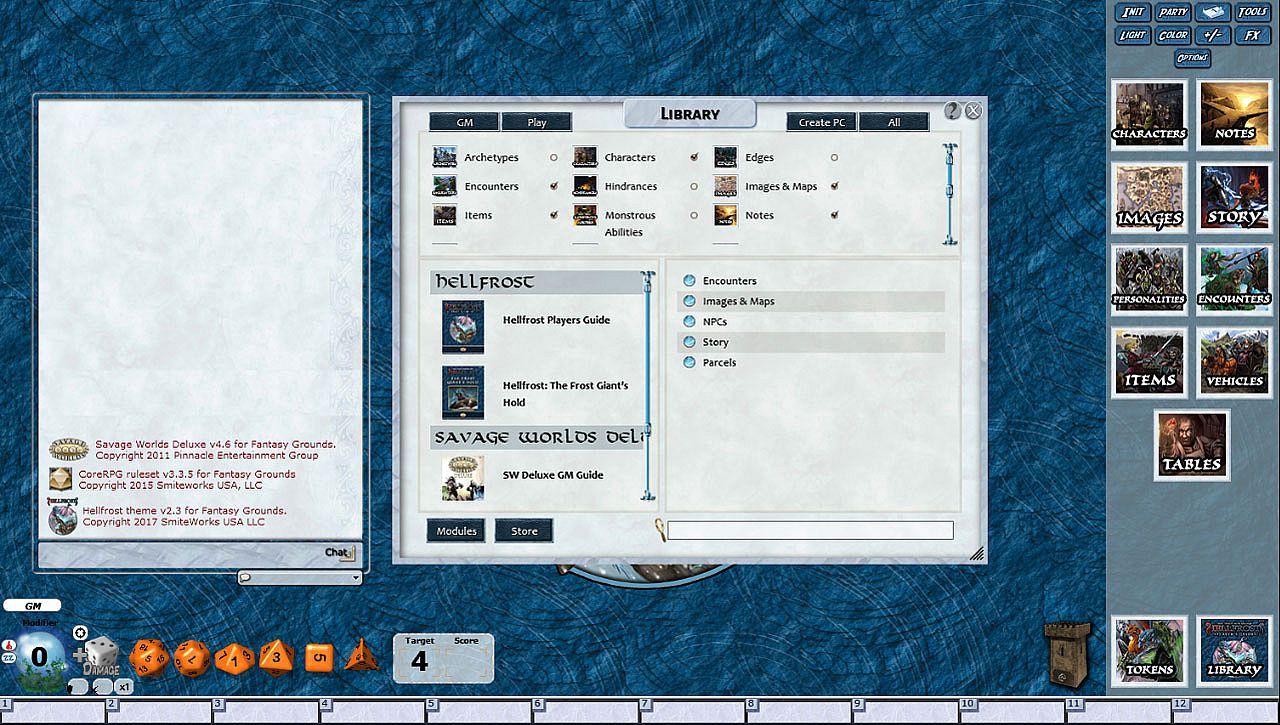Toggle the Images & Maps sidebar checkbox
Viewport: 1280px width, 725px height.
pyautogui.click(x=834, y=187)
